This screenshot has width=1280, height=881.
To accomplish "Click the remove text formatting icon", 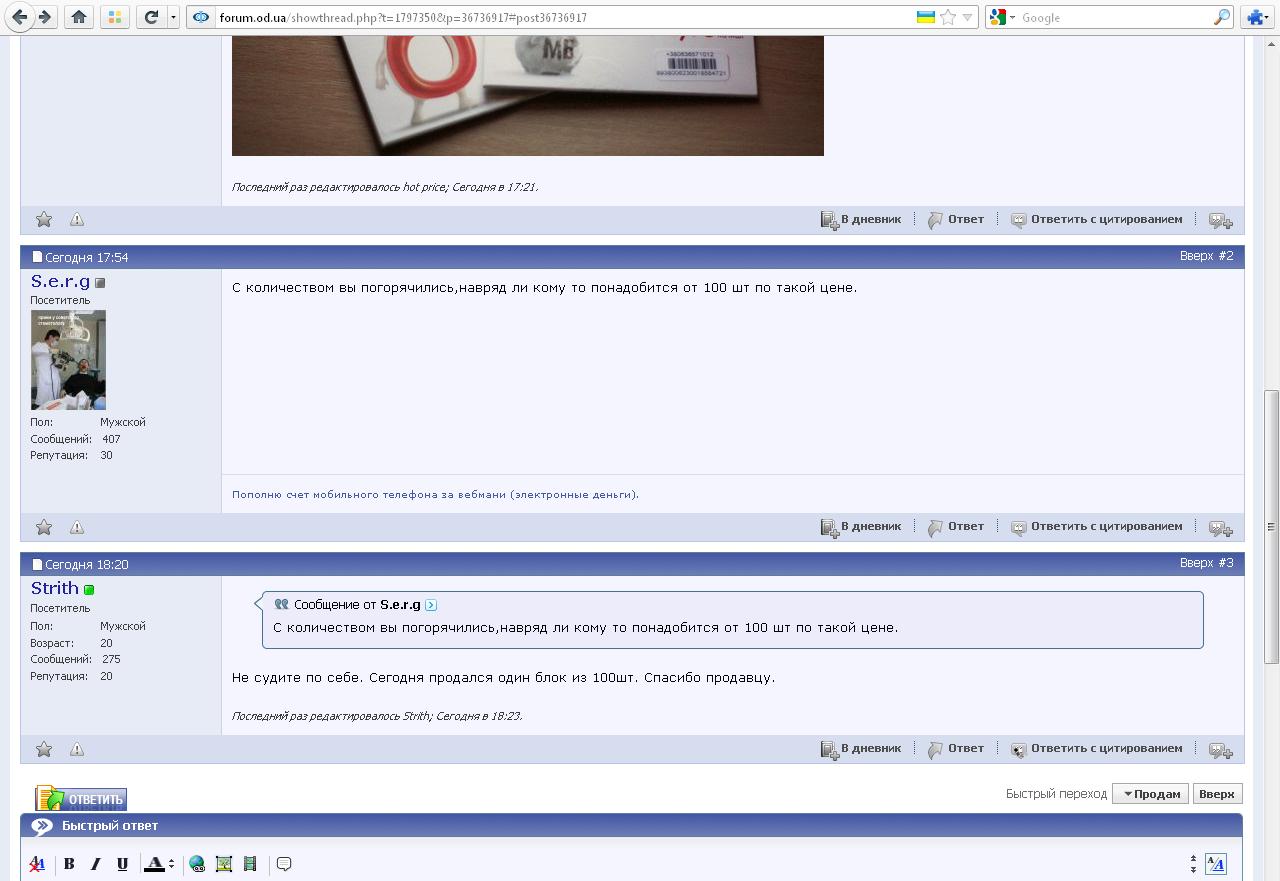I will [37, 864].
